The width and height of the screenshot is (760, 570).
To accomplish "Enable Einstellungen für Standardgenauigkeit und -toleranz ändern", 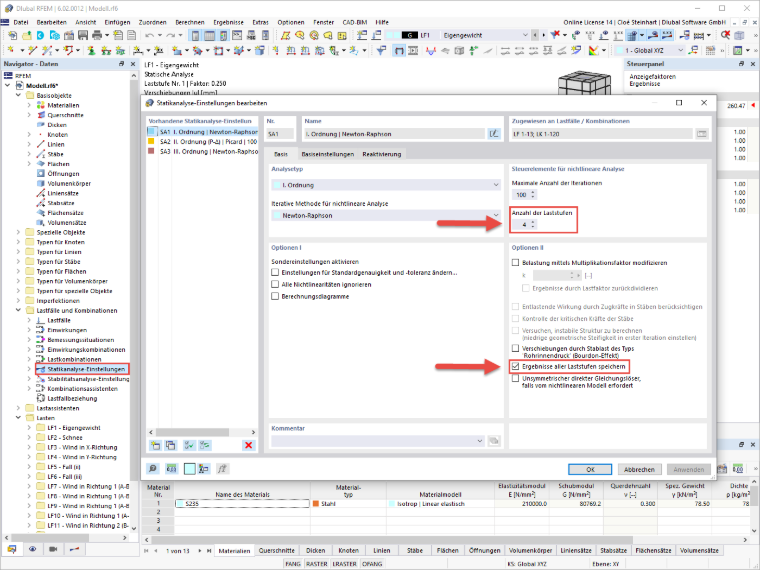I will 275,272.
